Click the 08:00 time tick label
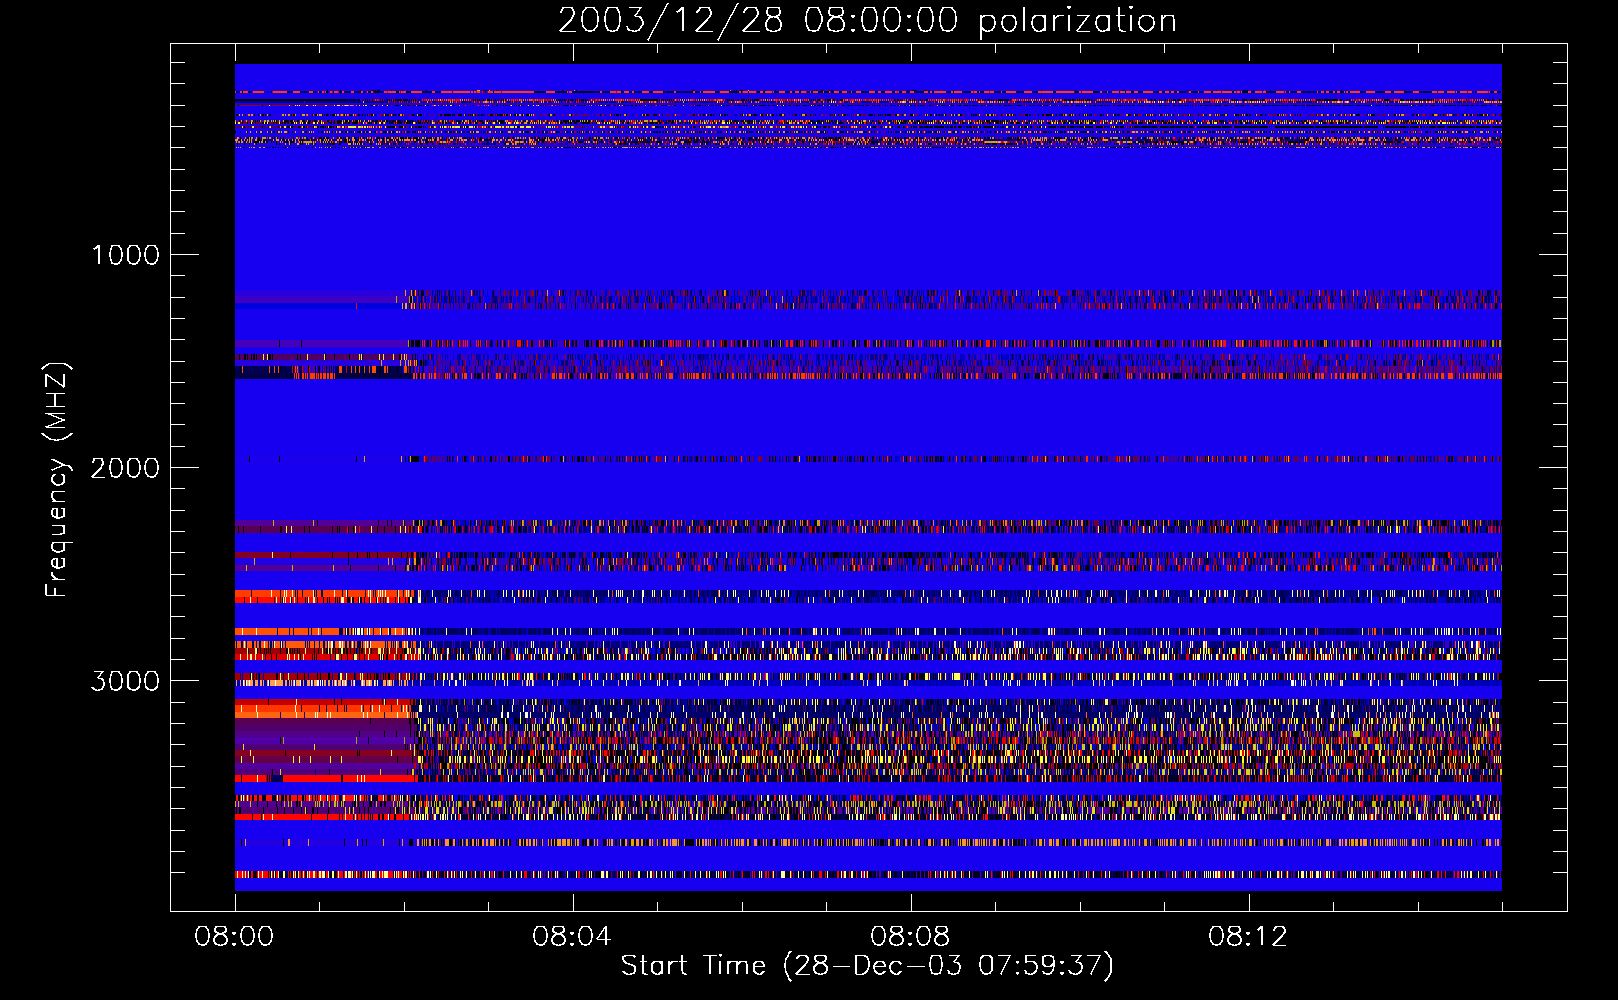 pyautogui.click(x=235, y=937)
